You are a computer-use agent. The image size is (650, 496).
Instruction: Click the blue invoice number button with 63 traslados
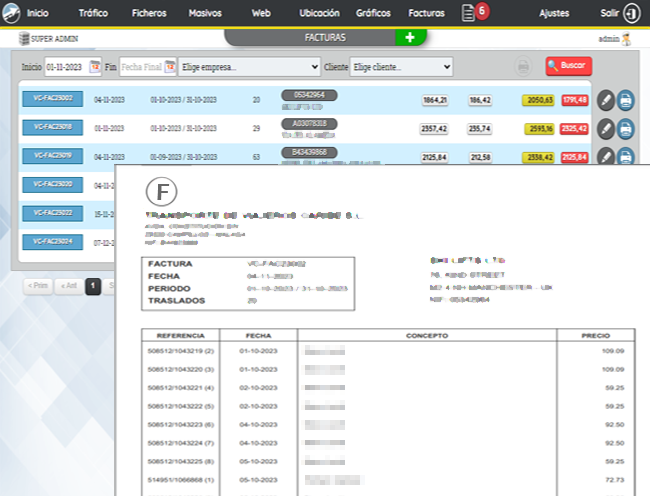(x=53, y=156)
